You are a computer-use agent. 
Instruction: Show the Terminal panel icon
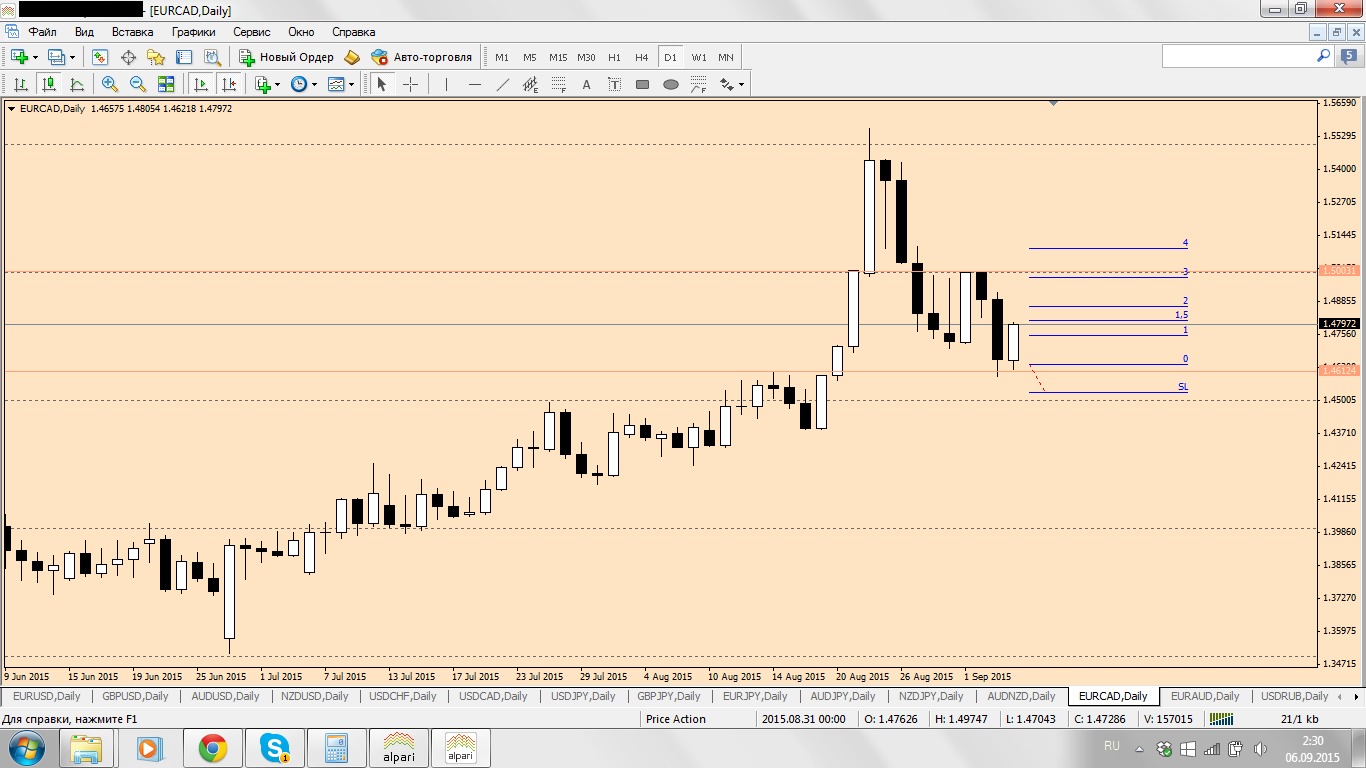184,57
